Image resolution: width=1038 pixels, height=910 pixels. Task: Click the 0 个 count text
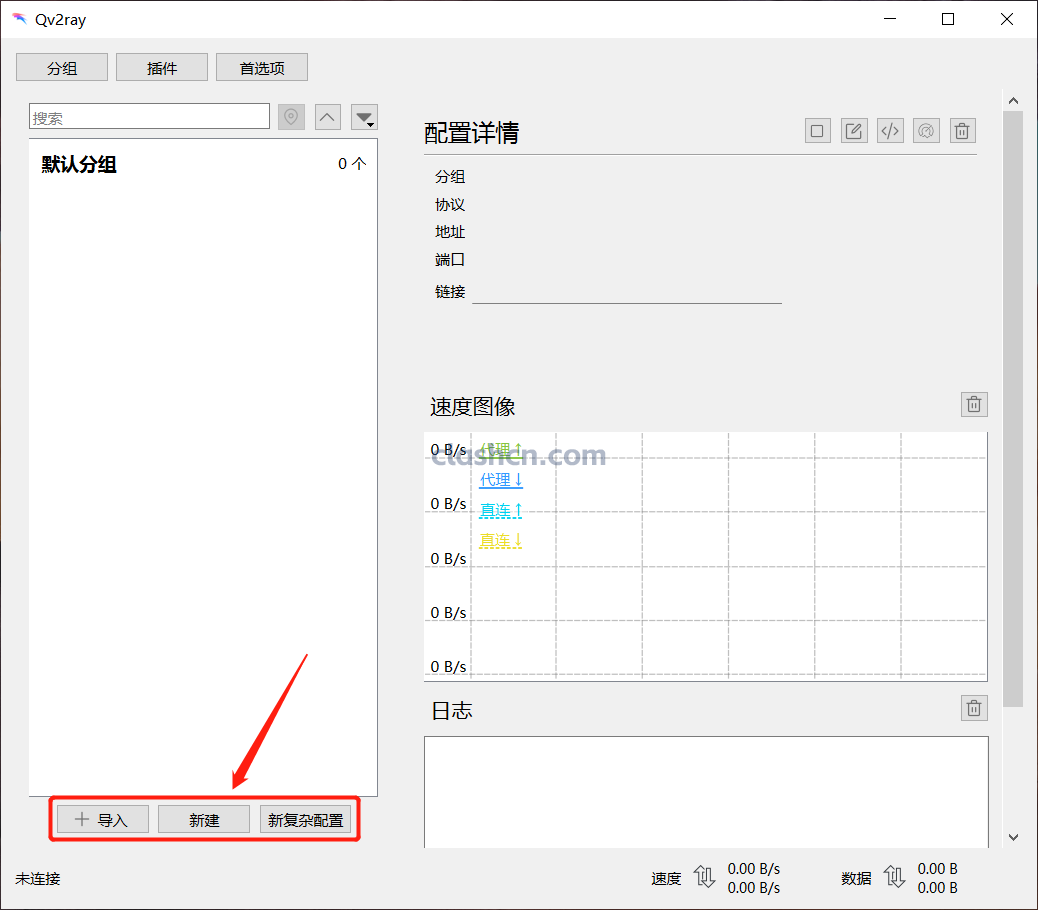[352, 163]
